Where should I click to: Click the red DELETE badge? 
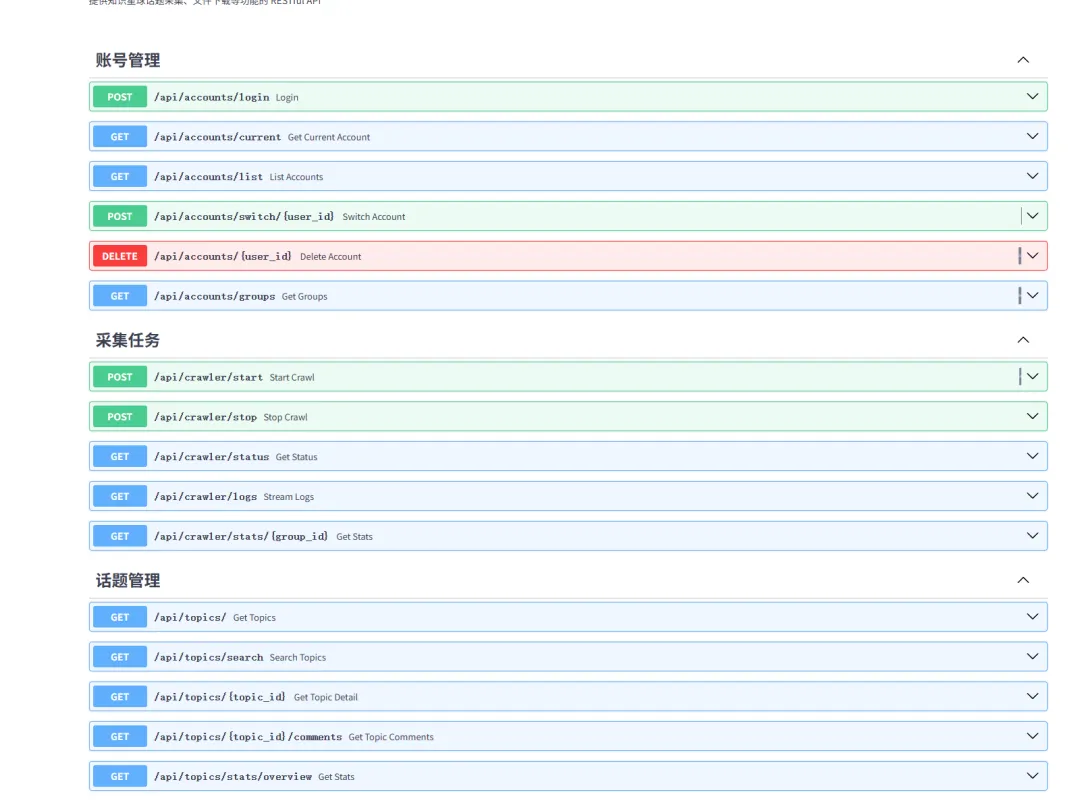[120, 256]
